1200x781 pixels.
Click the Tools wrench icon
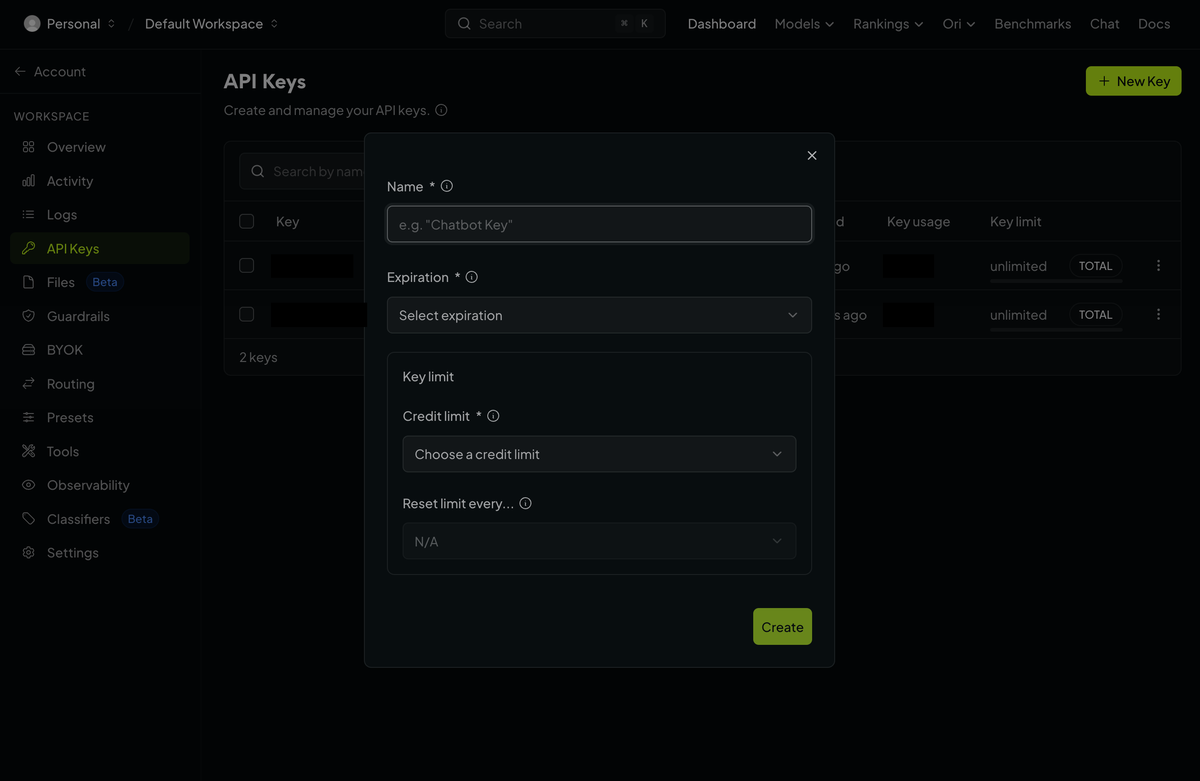(28, 451)
